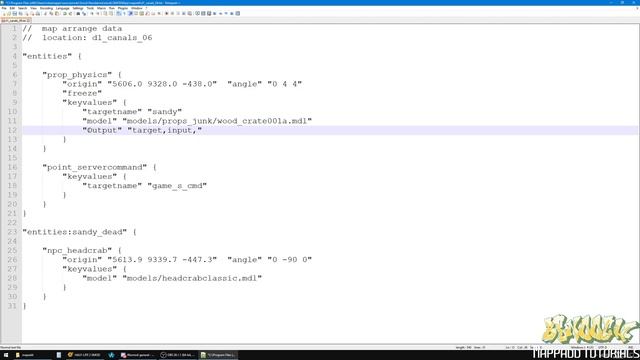The height and width of the screenshot is (360, 640).
Task: Click "sandy" targetname value on line 10
Action: pyautogui.click(x=164, y=111)
